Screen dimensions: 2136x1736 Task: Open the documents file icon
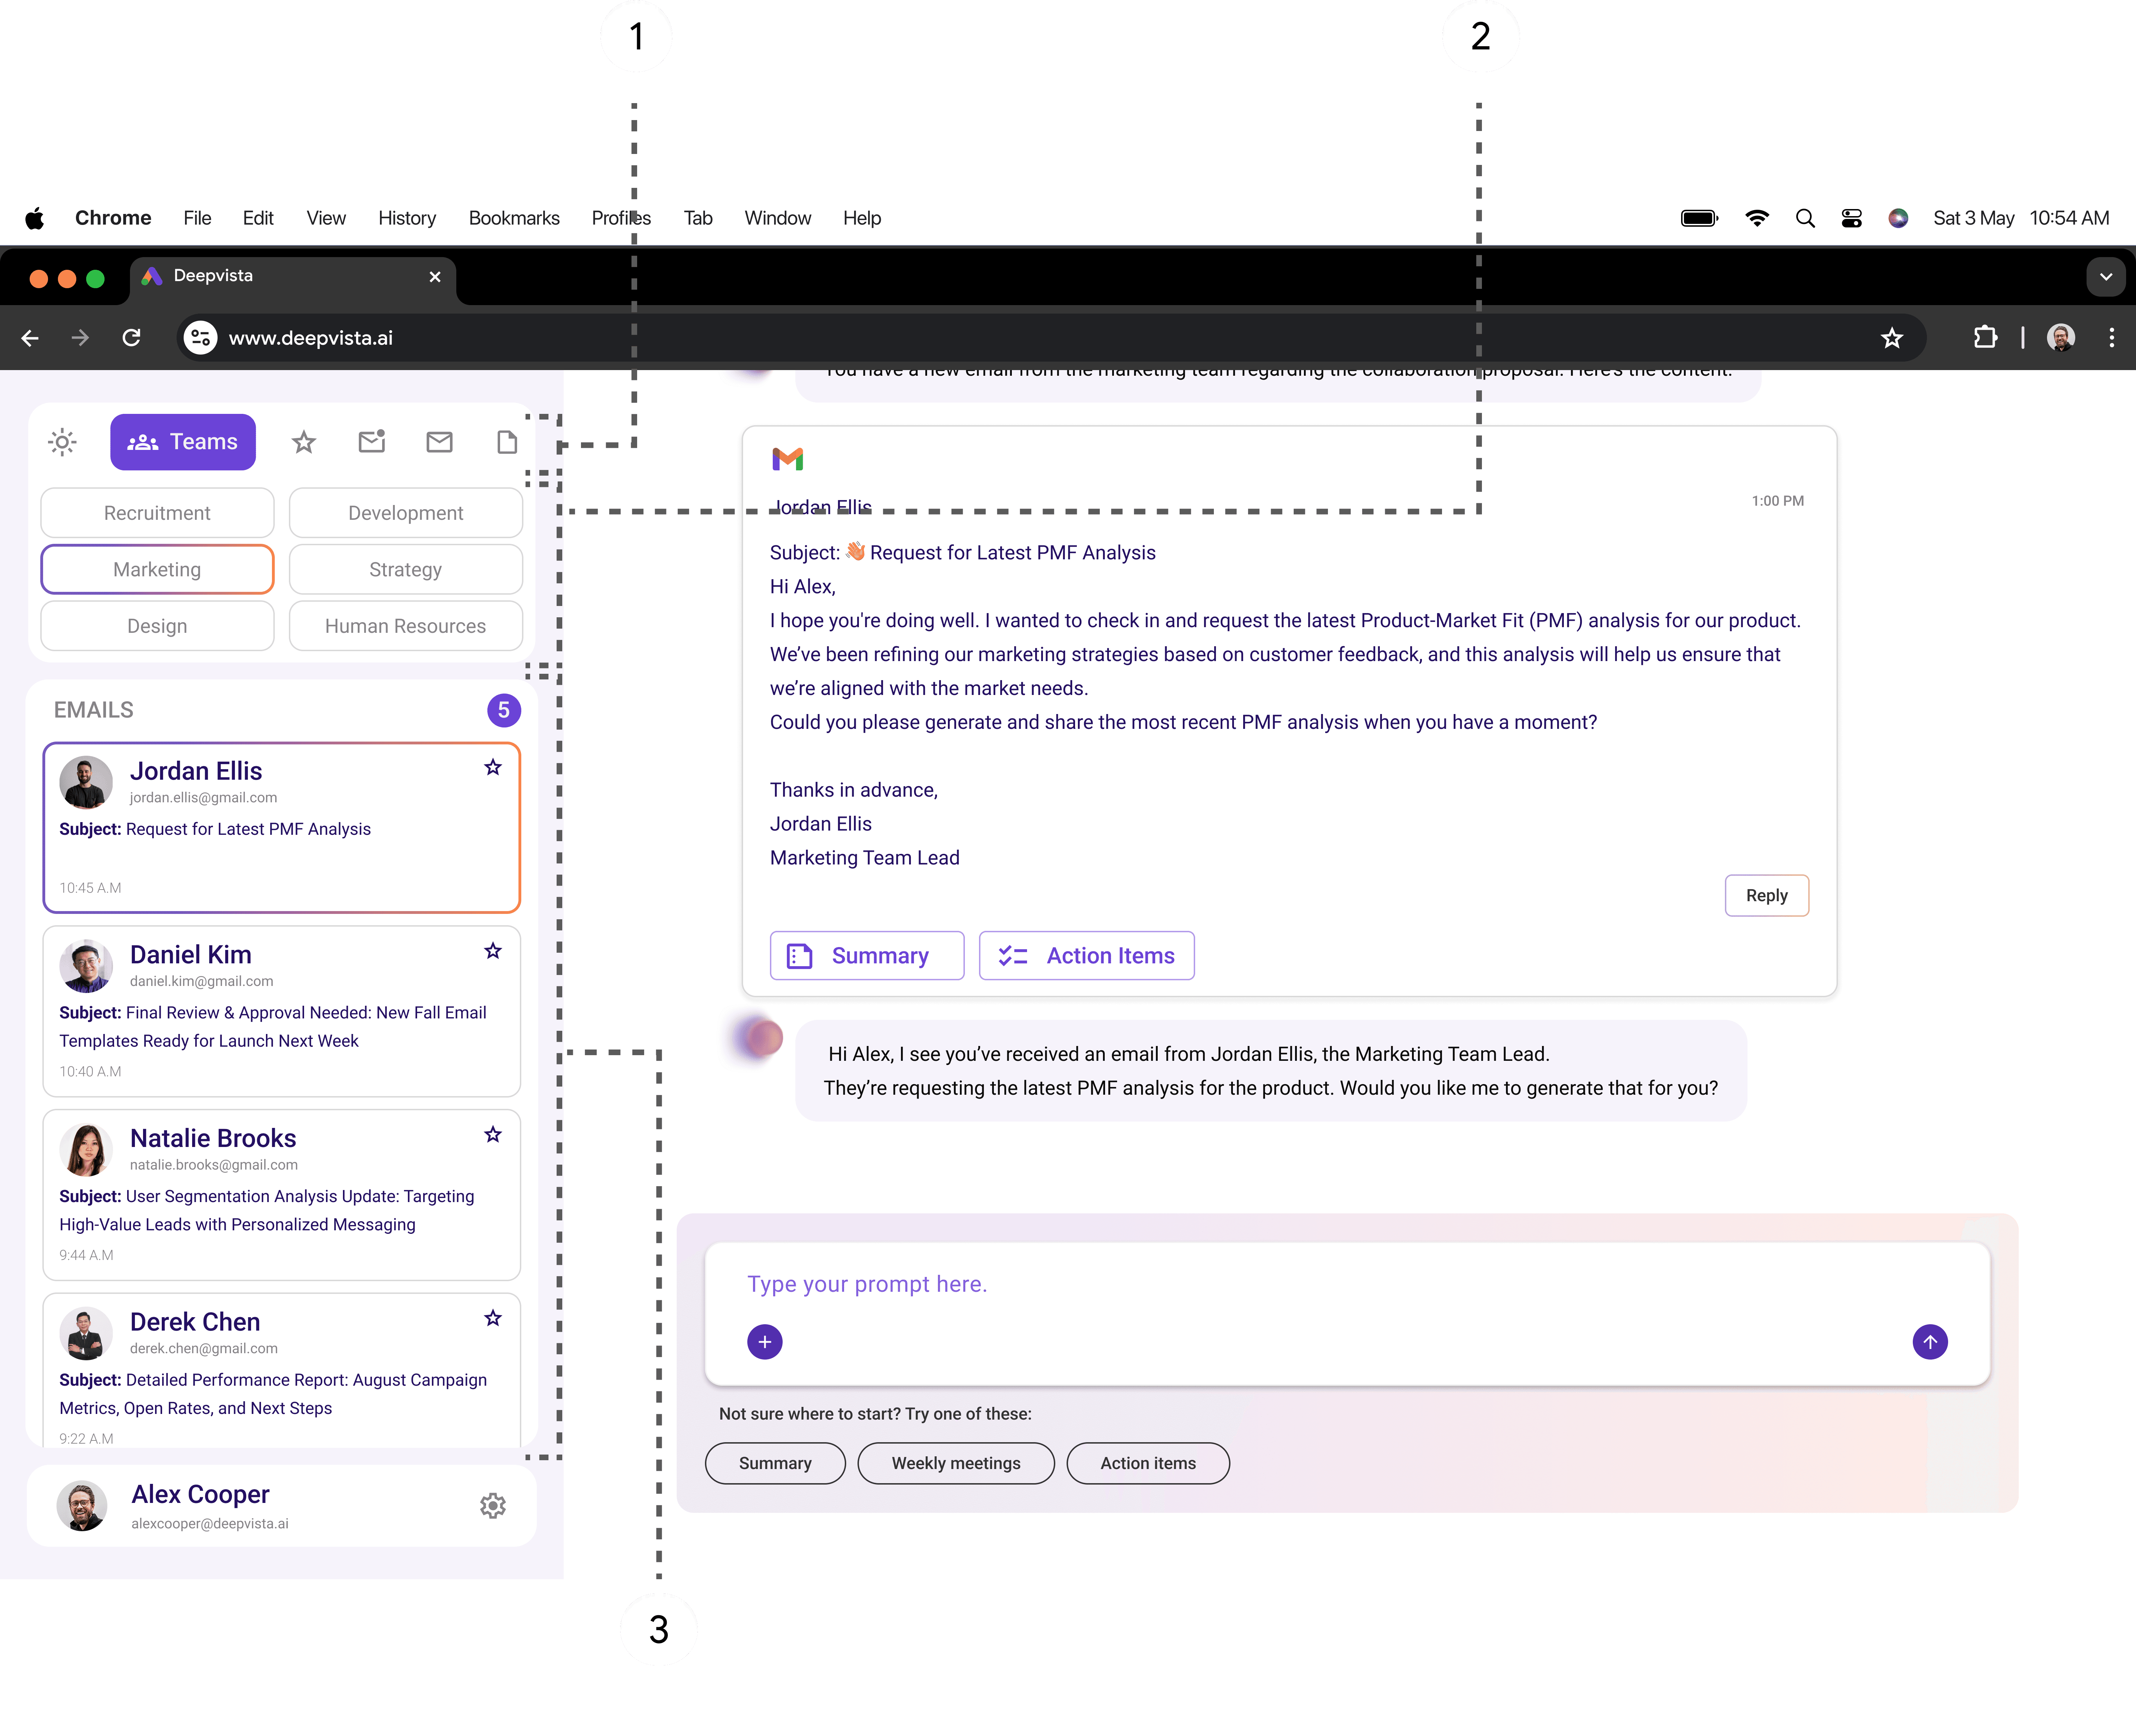click(507, 442)
